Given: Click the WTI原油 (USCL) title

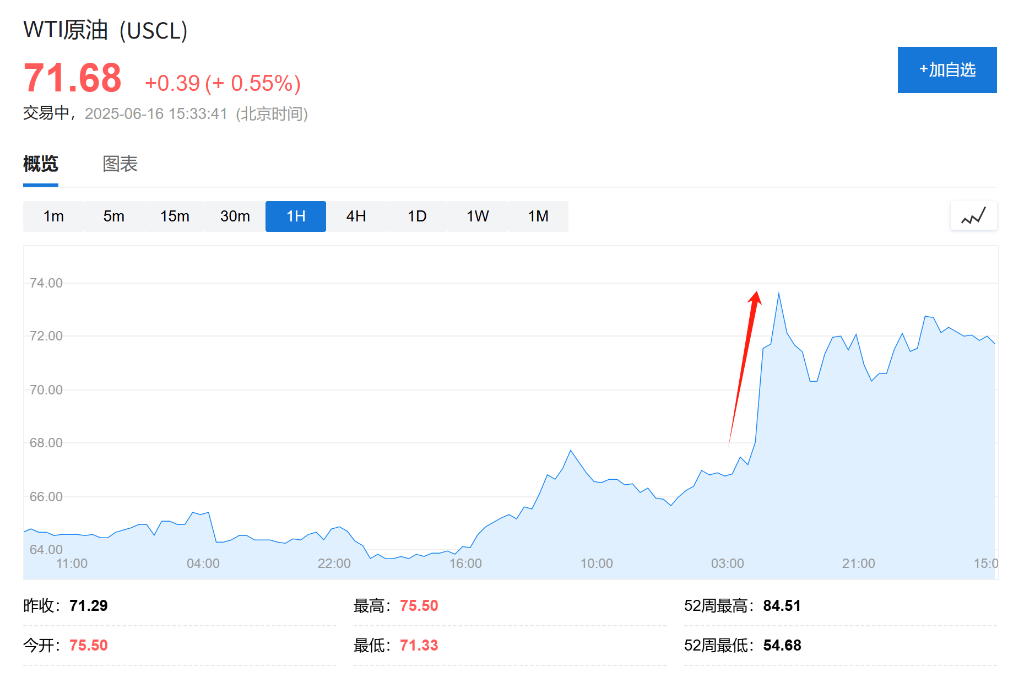Looking at the screenshot, I should pos(105,31).
